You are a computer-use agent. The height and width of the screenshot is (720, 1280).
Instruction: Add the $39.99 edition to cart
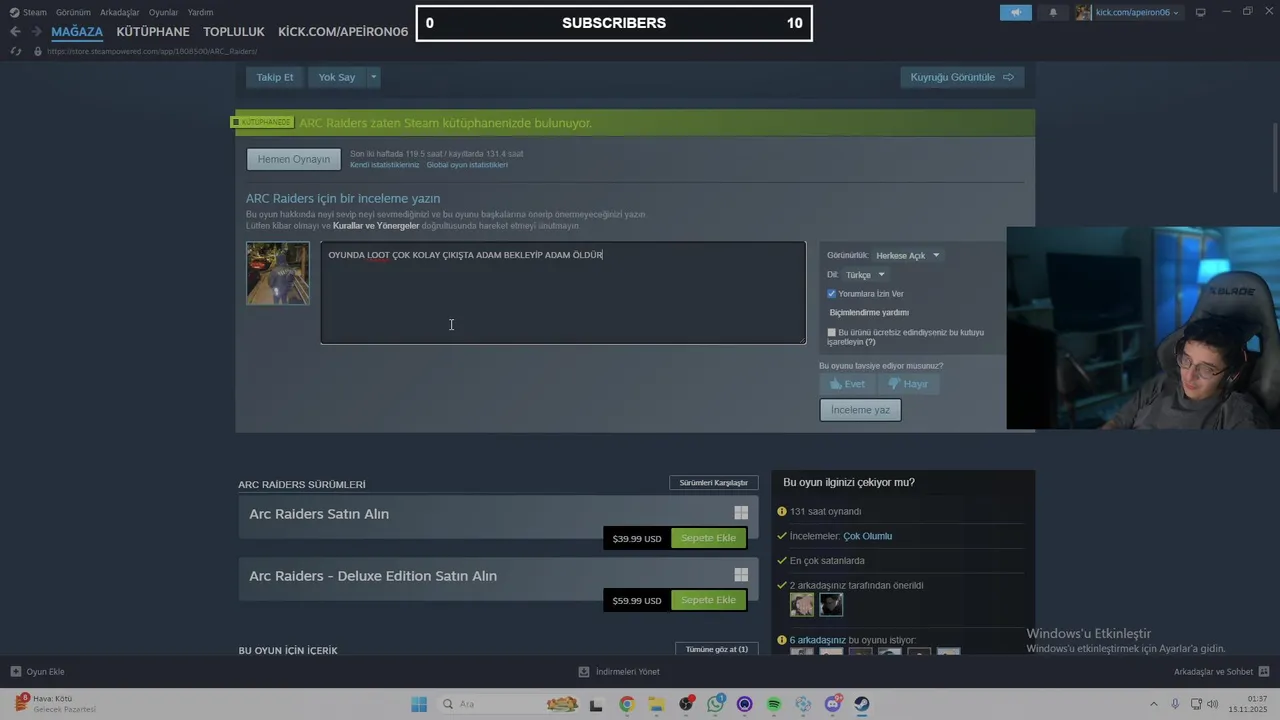[708, 538]
